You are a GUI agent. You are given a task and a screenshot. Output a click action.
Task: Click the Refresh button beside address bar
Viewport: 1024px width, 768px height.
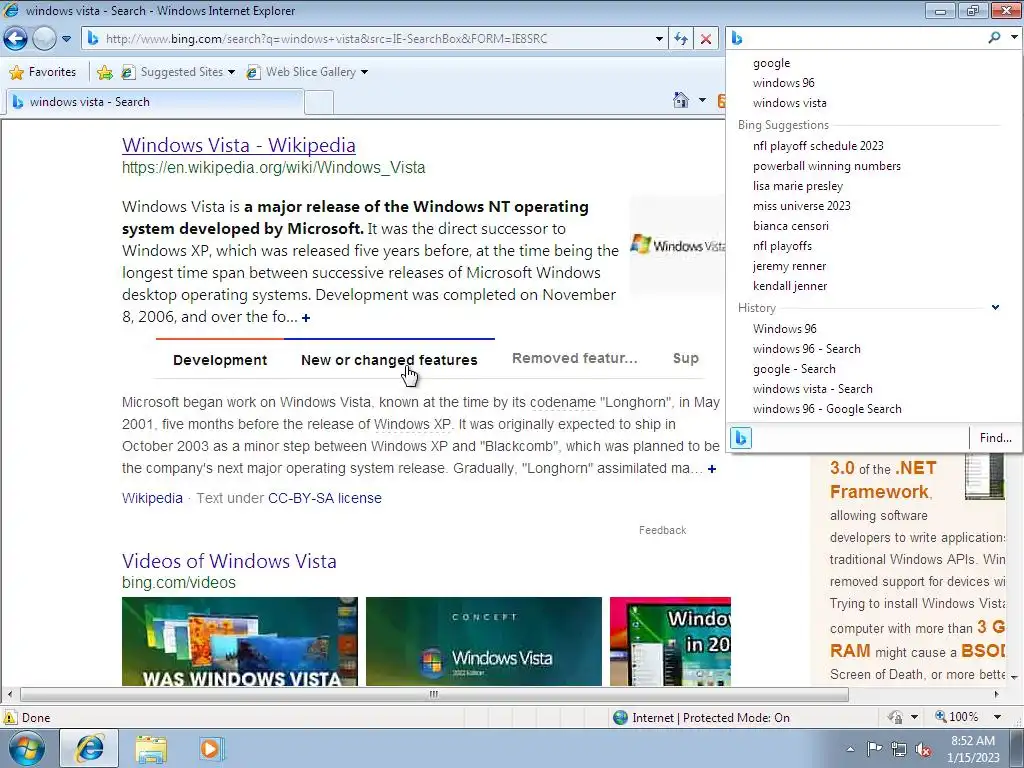(x=680, y=39)
